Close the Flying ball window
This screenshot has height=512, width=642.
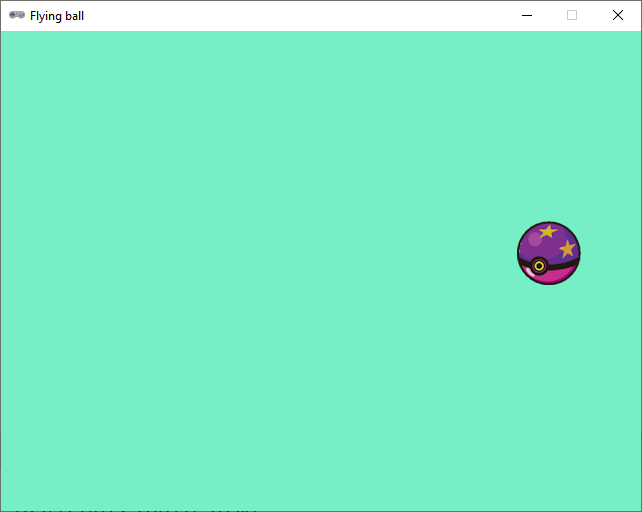618,16
